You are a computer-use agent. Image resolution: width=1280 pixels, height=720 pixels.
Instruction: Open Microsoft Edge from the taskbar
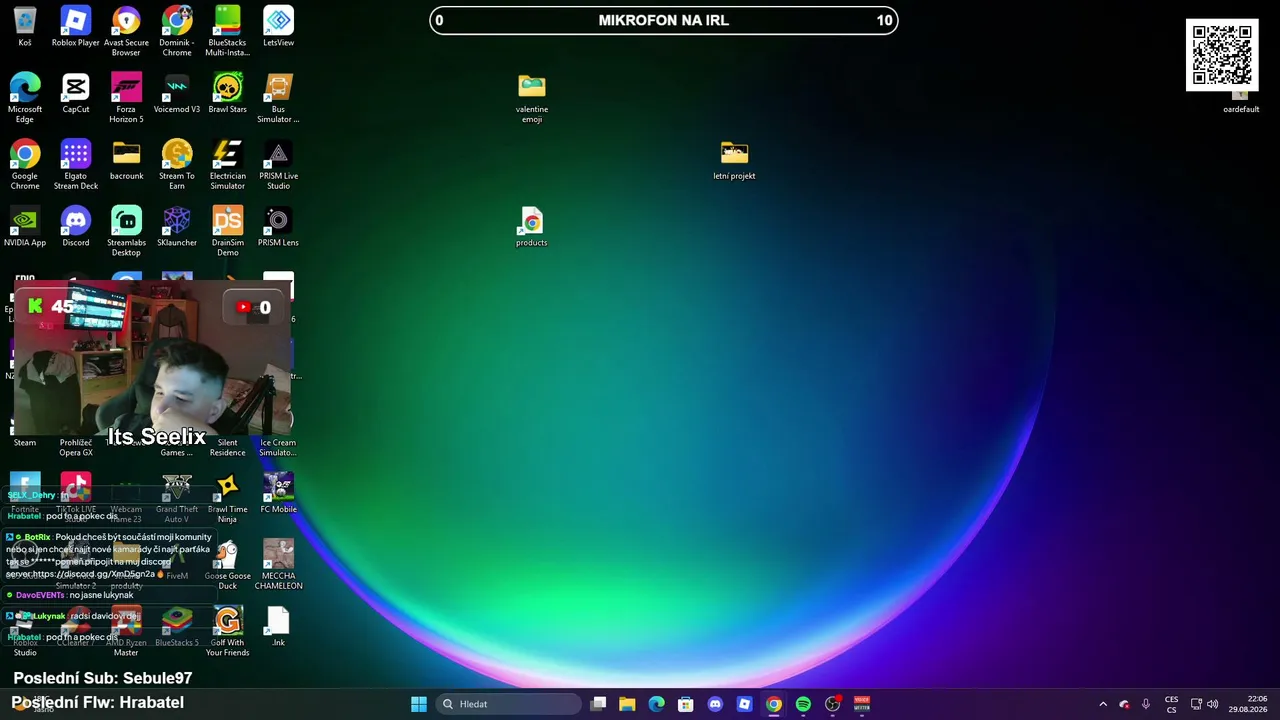point(656,704)
